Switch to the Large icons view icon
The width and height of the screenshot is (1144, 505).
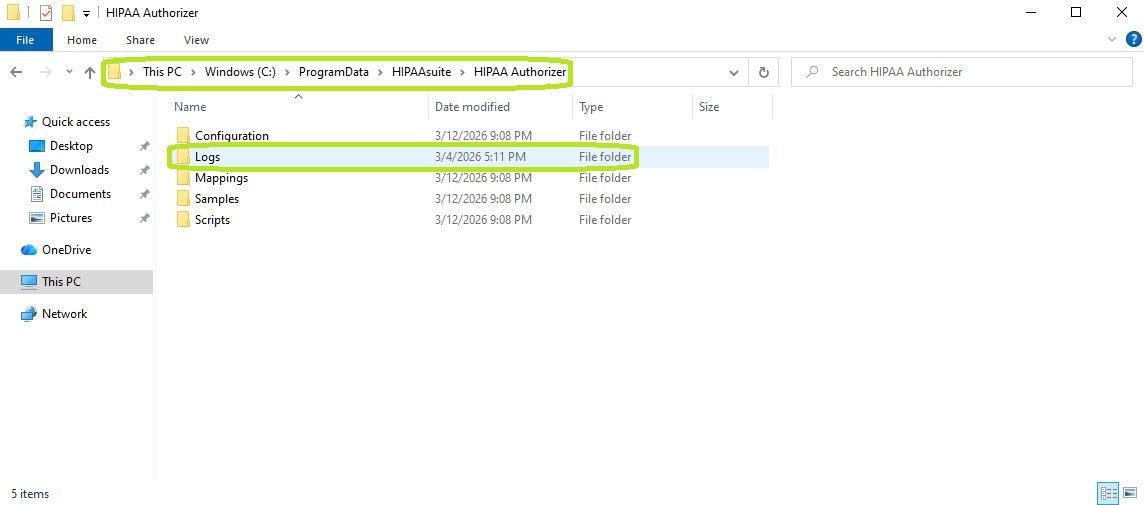coord(1129,493)
